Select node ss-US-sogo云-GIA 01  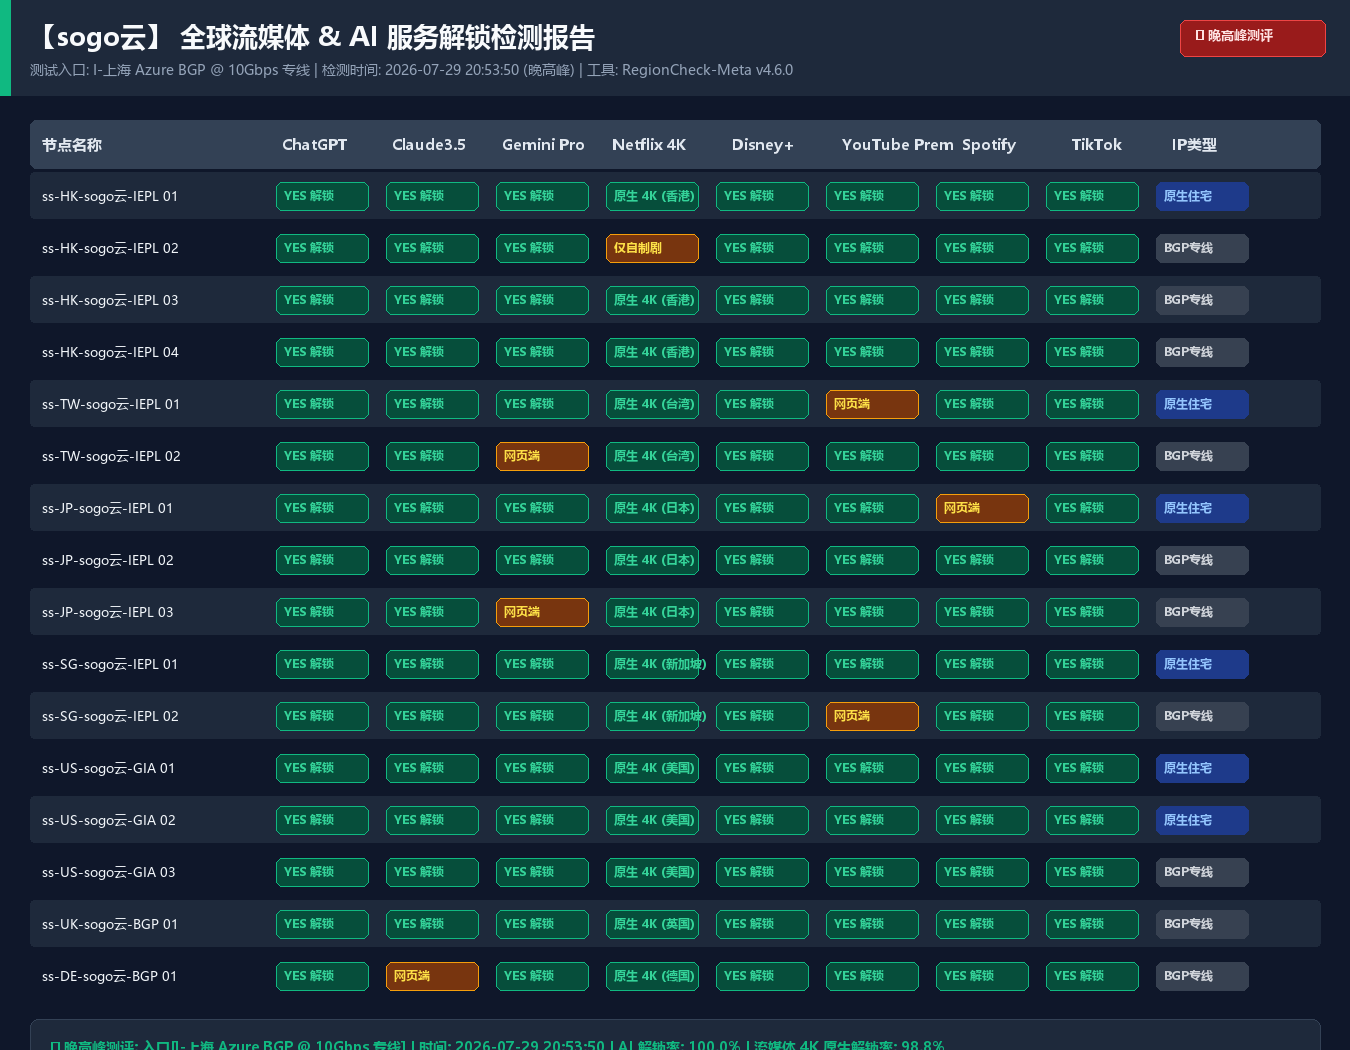point(109,768)
